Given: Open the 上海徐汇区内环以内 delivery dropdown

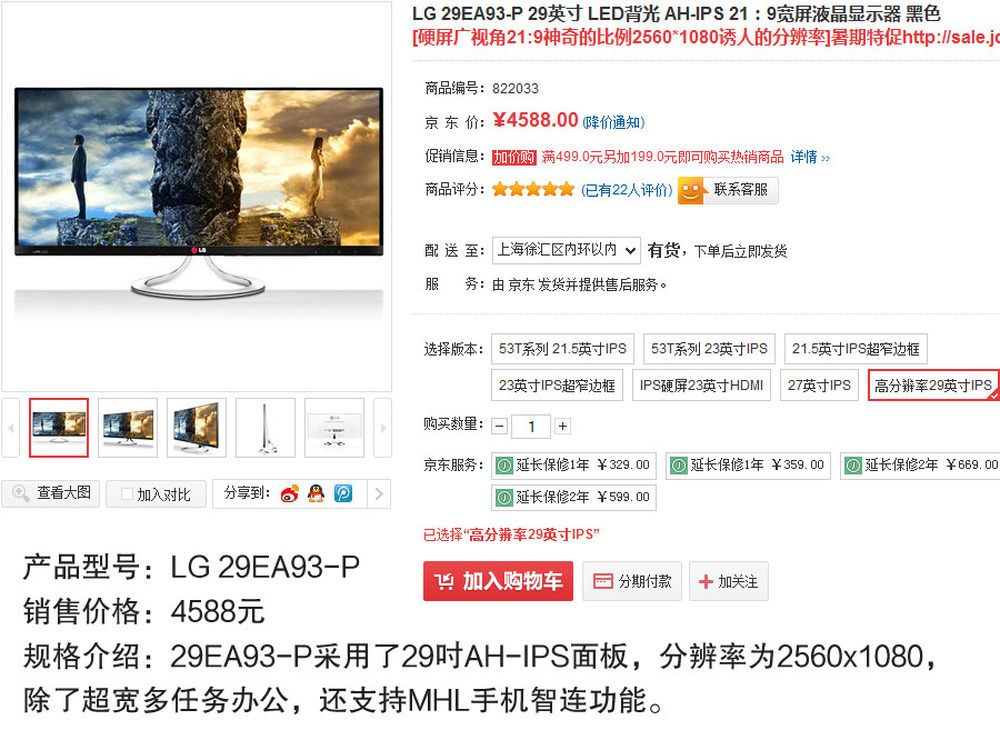Looking at the screenshot, I should point(566,250).
